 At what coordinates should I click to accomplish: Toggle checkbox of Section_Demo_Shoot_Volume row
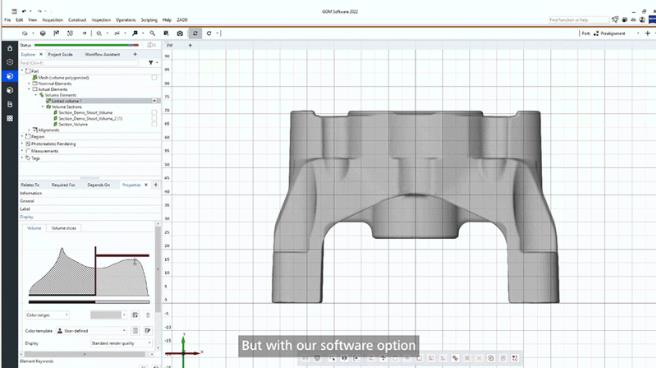pyautogui.click(x=154, y=112)
